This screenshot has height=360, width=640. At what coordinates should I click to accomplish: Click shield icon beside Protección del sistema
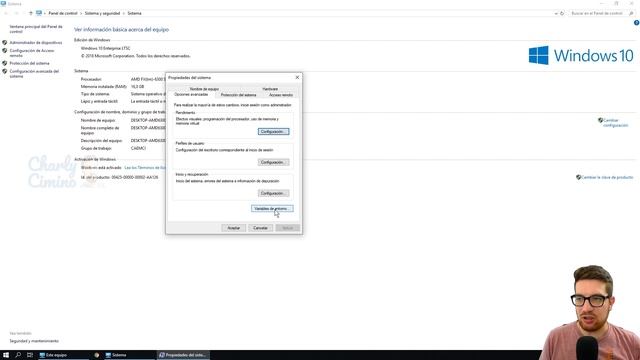pyautogui.click(x=4, y=63)
